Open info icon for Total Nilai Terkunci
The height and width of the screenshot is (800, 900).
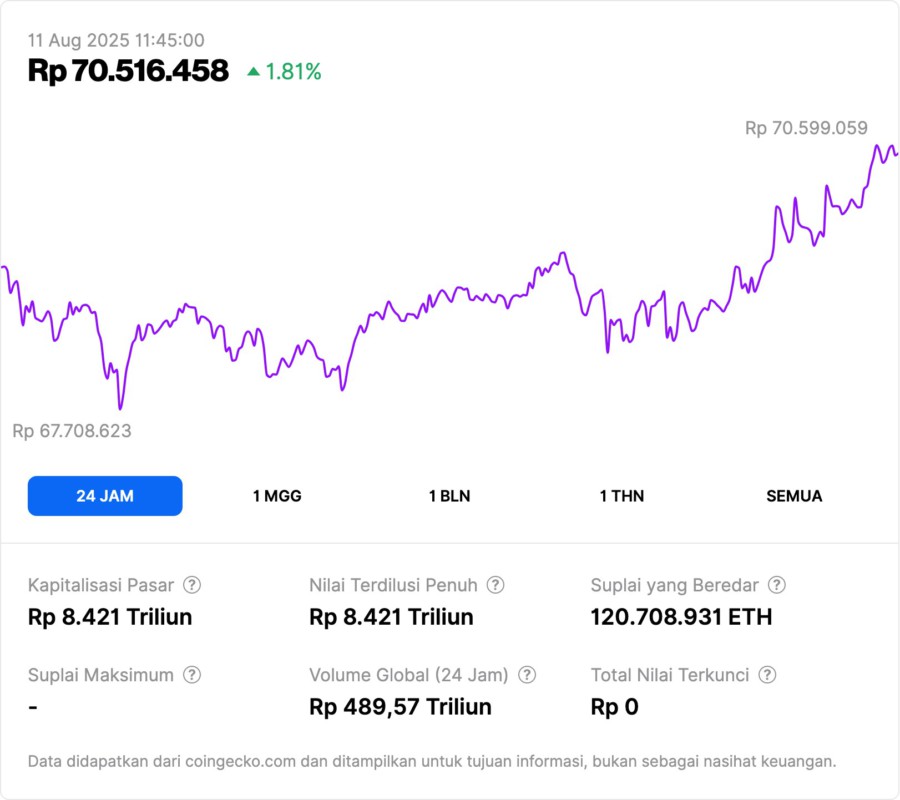pos(767,675)
